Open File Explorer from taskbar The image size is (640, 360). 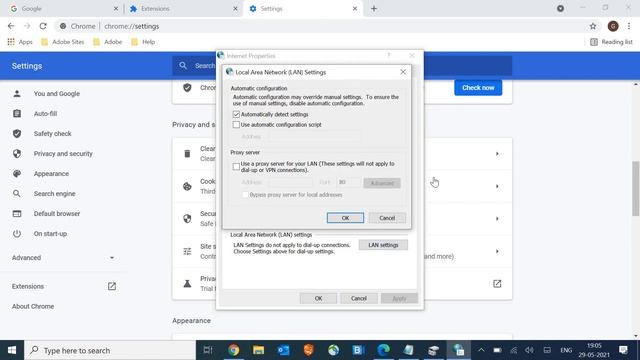click(x=258, y=350)
